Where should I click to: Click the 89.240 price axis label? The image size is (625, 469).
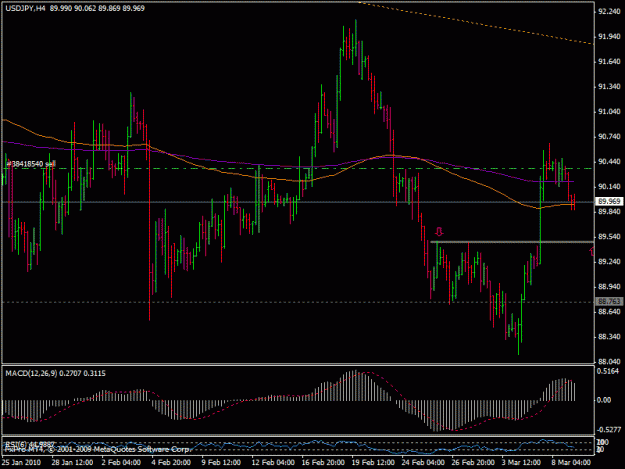coord(609,262)
